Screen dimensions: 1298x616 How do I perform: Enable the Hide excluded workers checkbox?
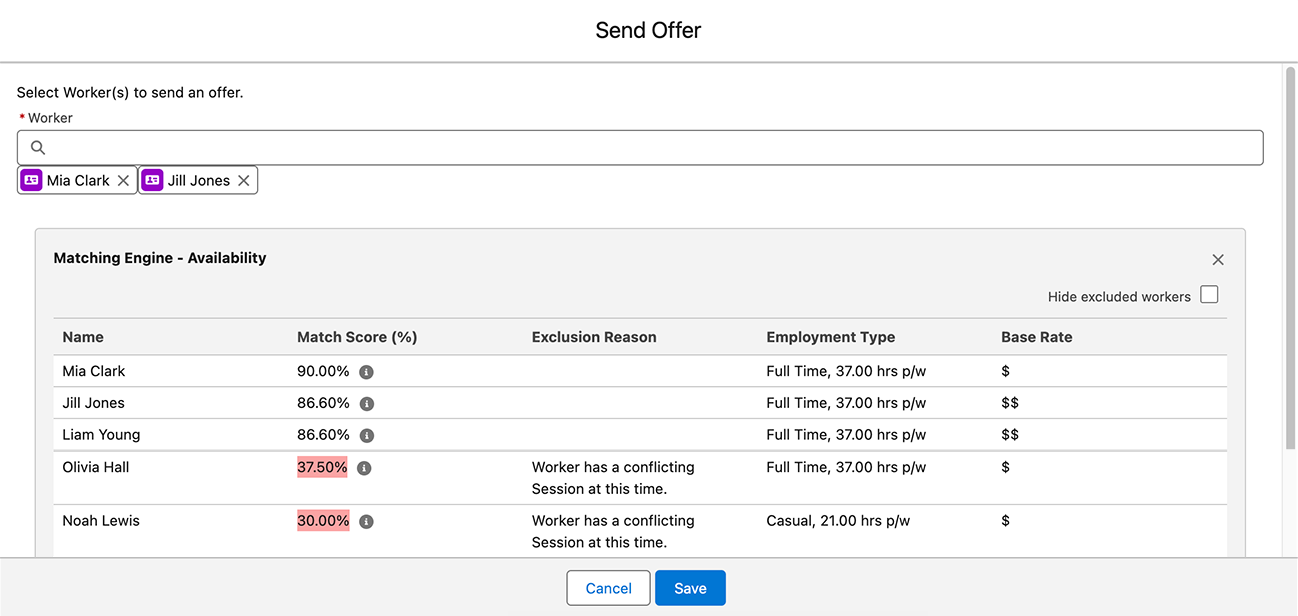pyautogui.click(x=1209, y=294)
